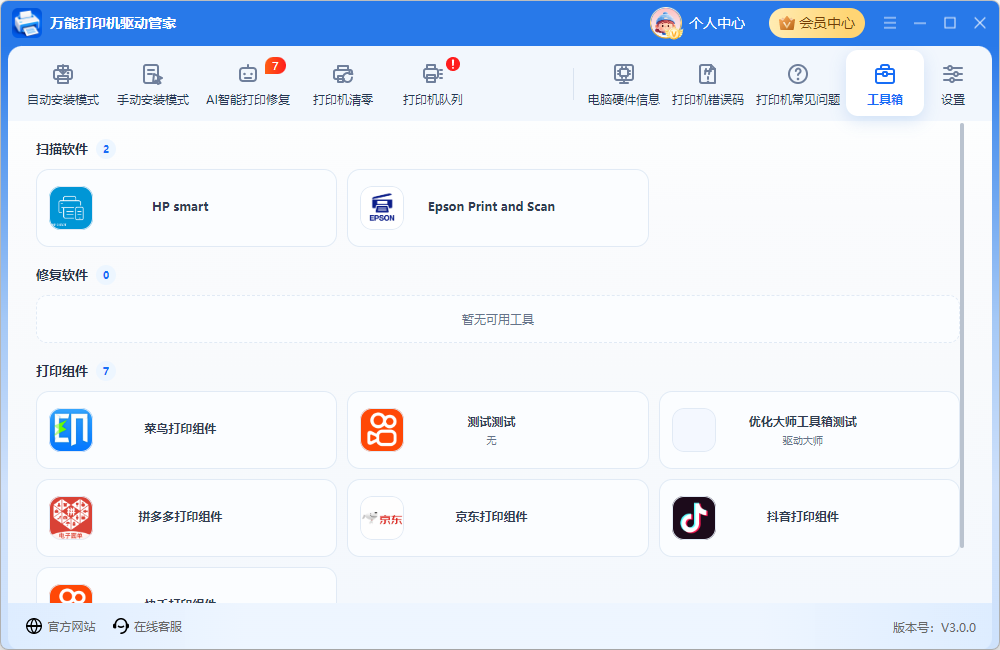Select the 工具箱 toolbox tab

(885, 84)
